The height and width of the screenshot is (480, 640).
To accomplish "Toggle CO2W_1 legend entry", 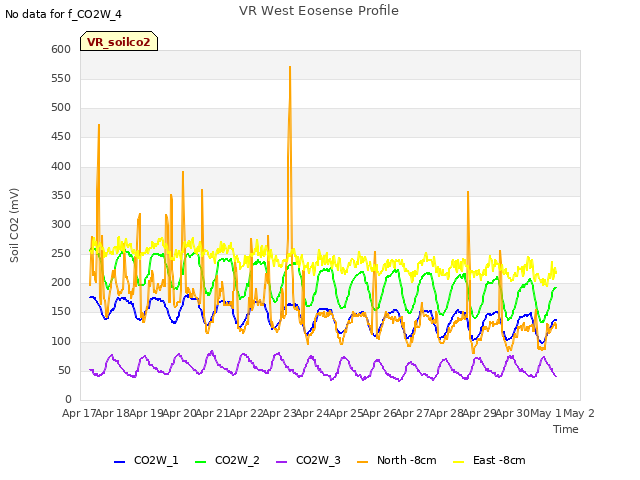I will point(146,460).
